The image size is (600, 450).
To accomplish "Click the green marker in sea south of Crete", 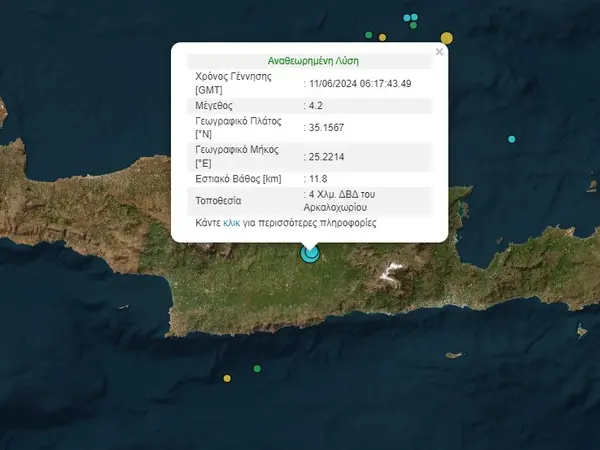I will [x=257, y=369].
